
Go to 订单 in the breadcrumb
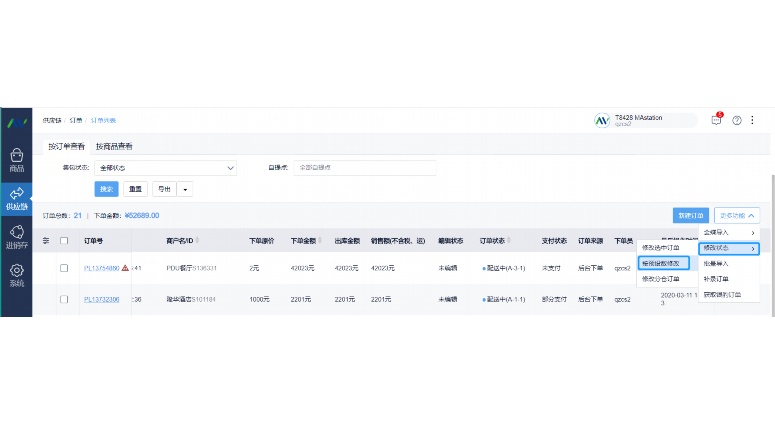[x=76, y=120]
